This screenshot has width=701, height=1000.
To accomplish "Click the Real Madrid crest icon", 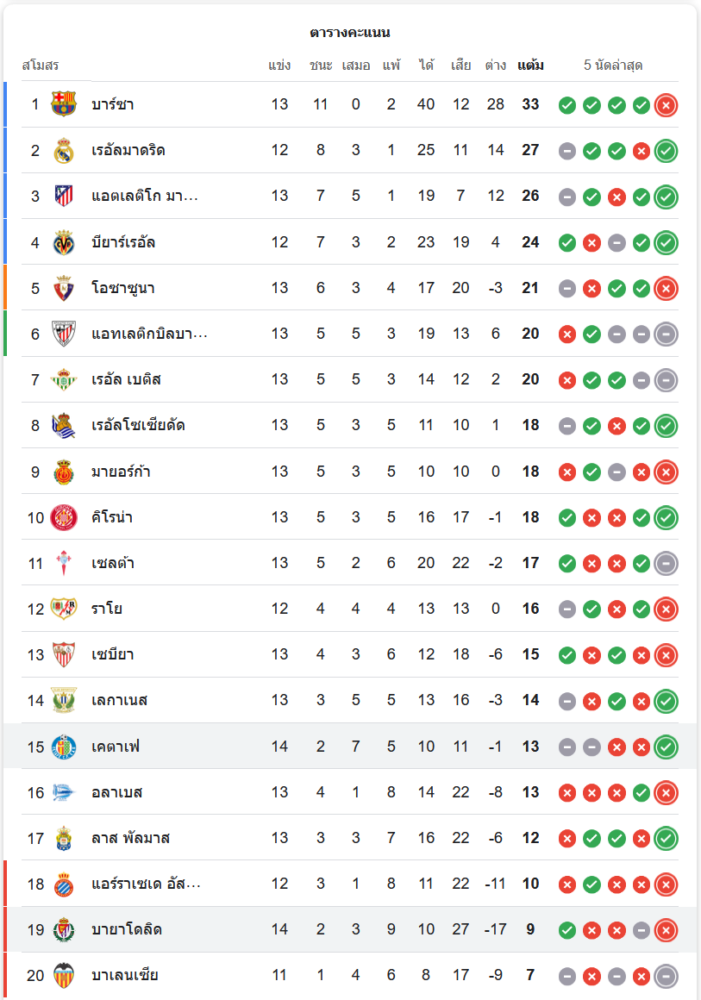I will pos(64,150).
